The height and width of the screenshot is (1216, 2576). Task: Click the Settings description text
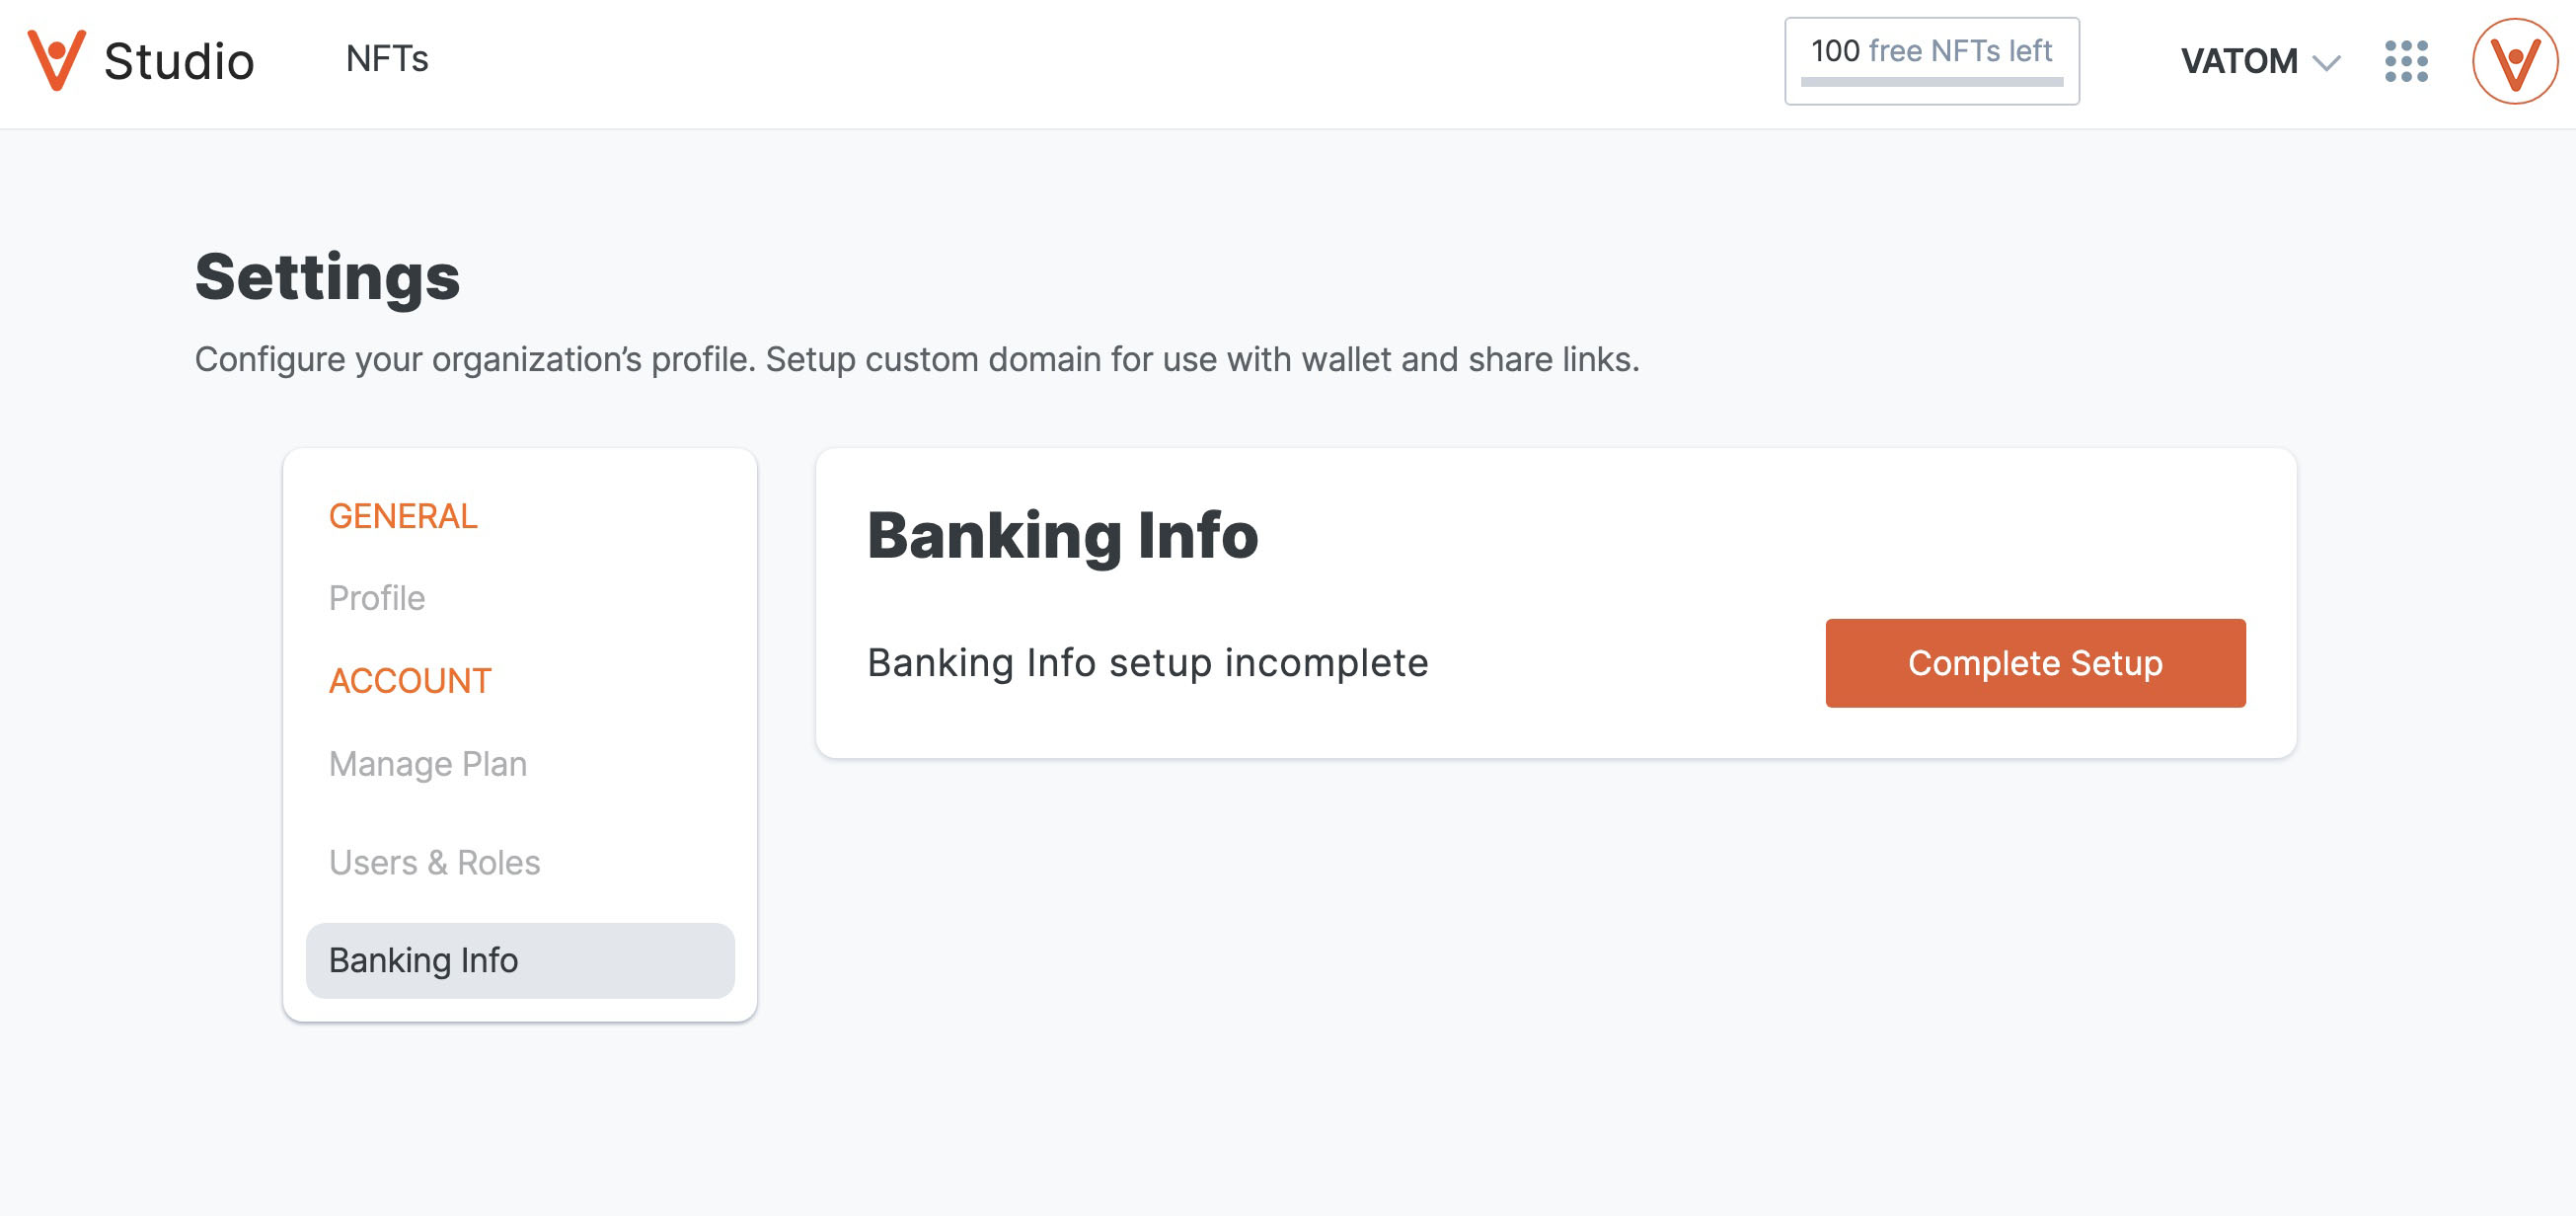pos(917,360)
